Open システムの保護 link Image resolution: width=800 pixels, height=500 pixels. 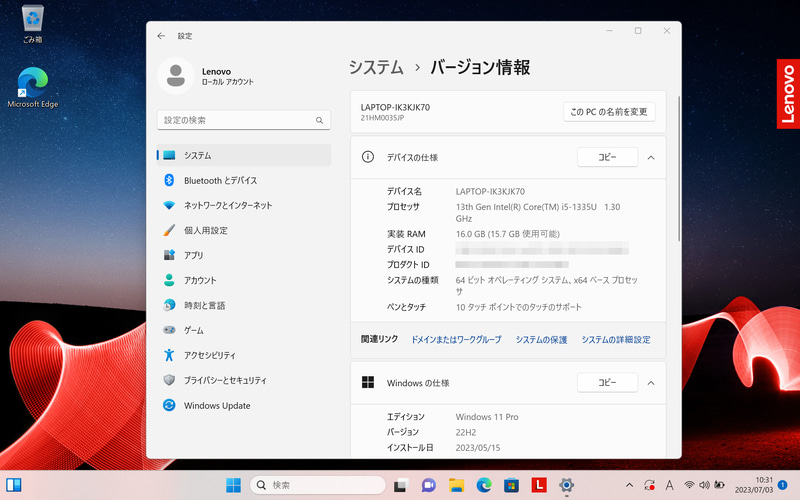click(x=541, y=340)
